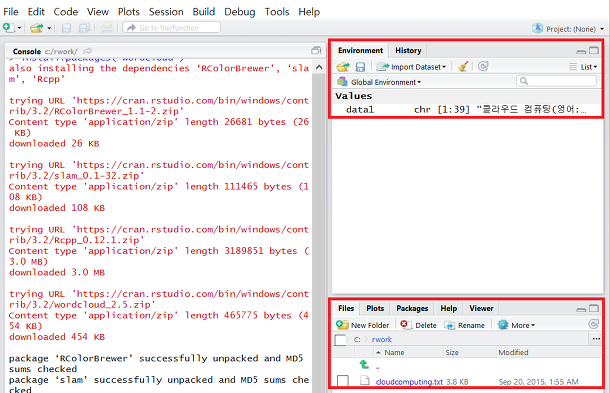The width and height of the screenshot is (610, 393).
Task: Open the New File dropdown arrow
Action: click(19, 28)
